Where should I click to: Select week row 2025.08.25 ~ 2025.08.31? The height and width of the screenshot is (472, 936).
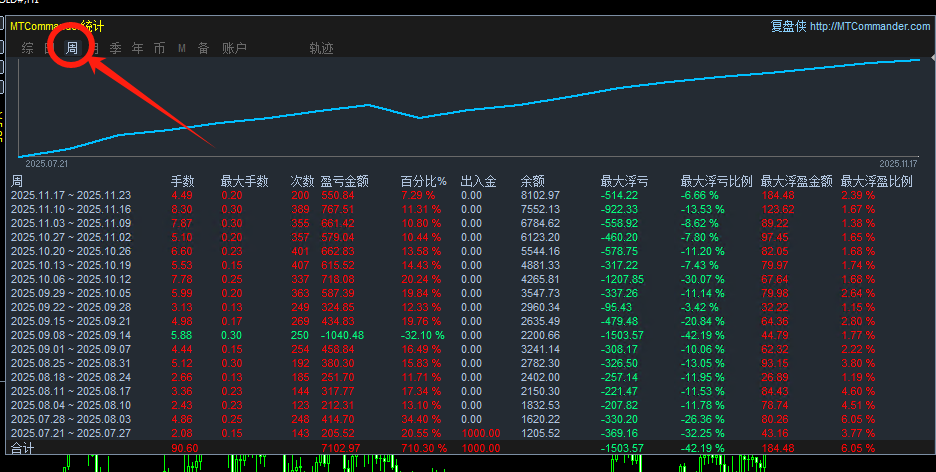468,363
